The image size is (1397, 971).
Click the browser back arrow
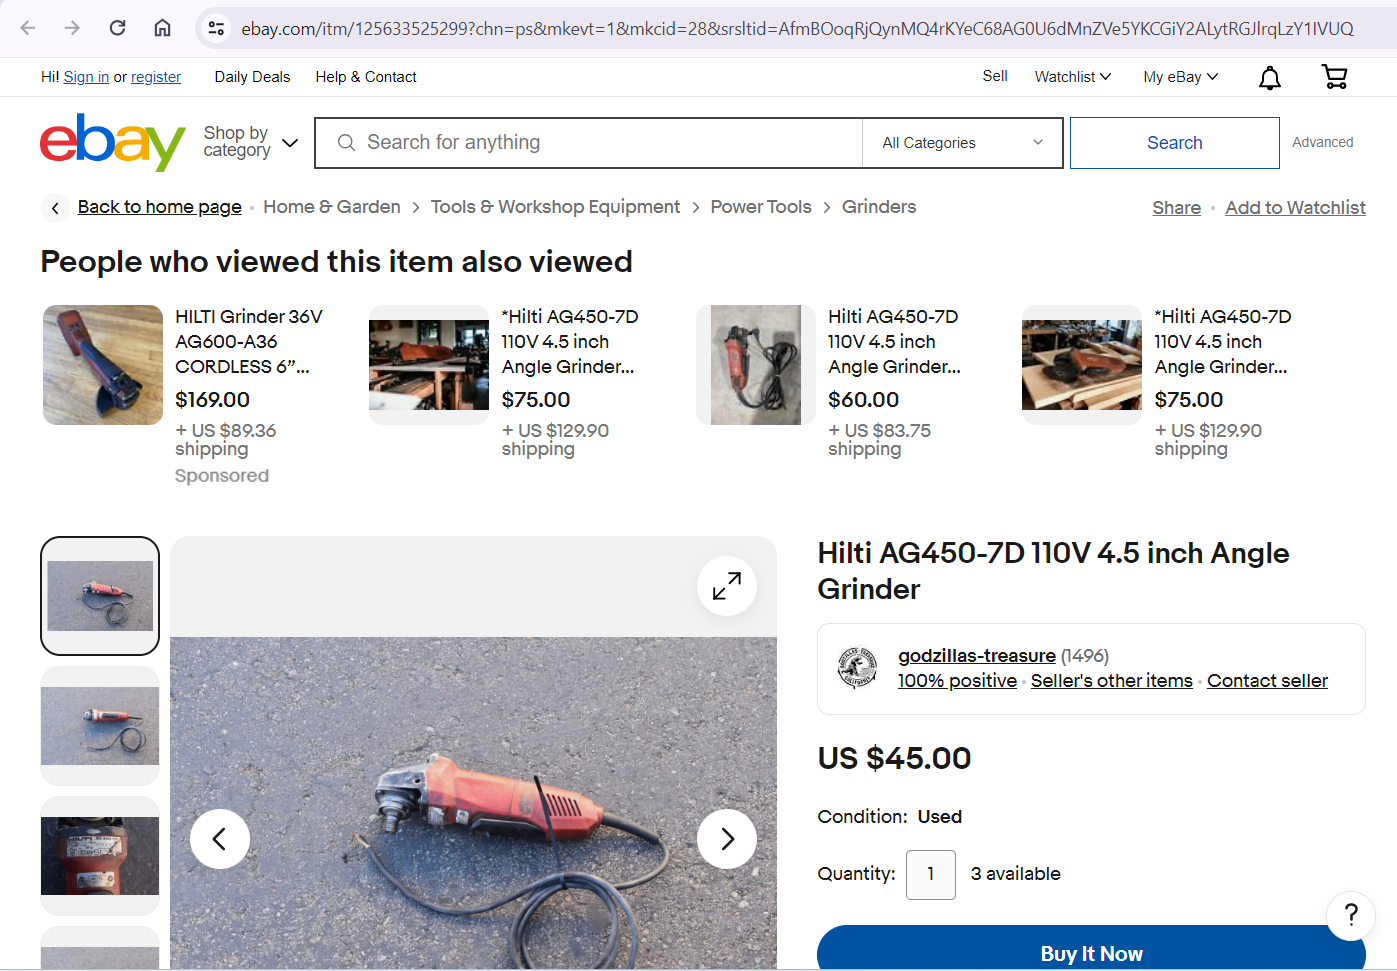pyautogui.click(x=28, y=28)
